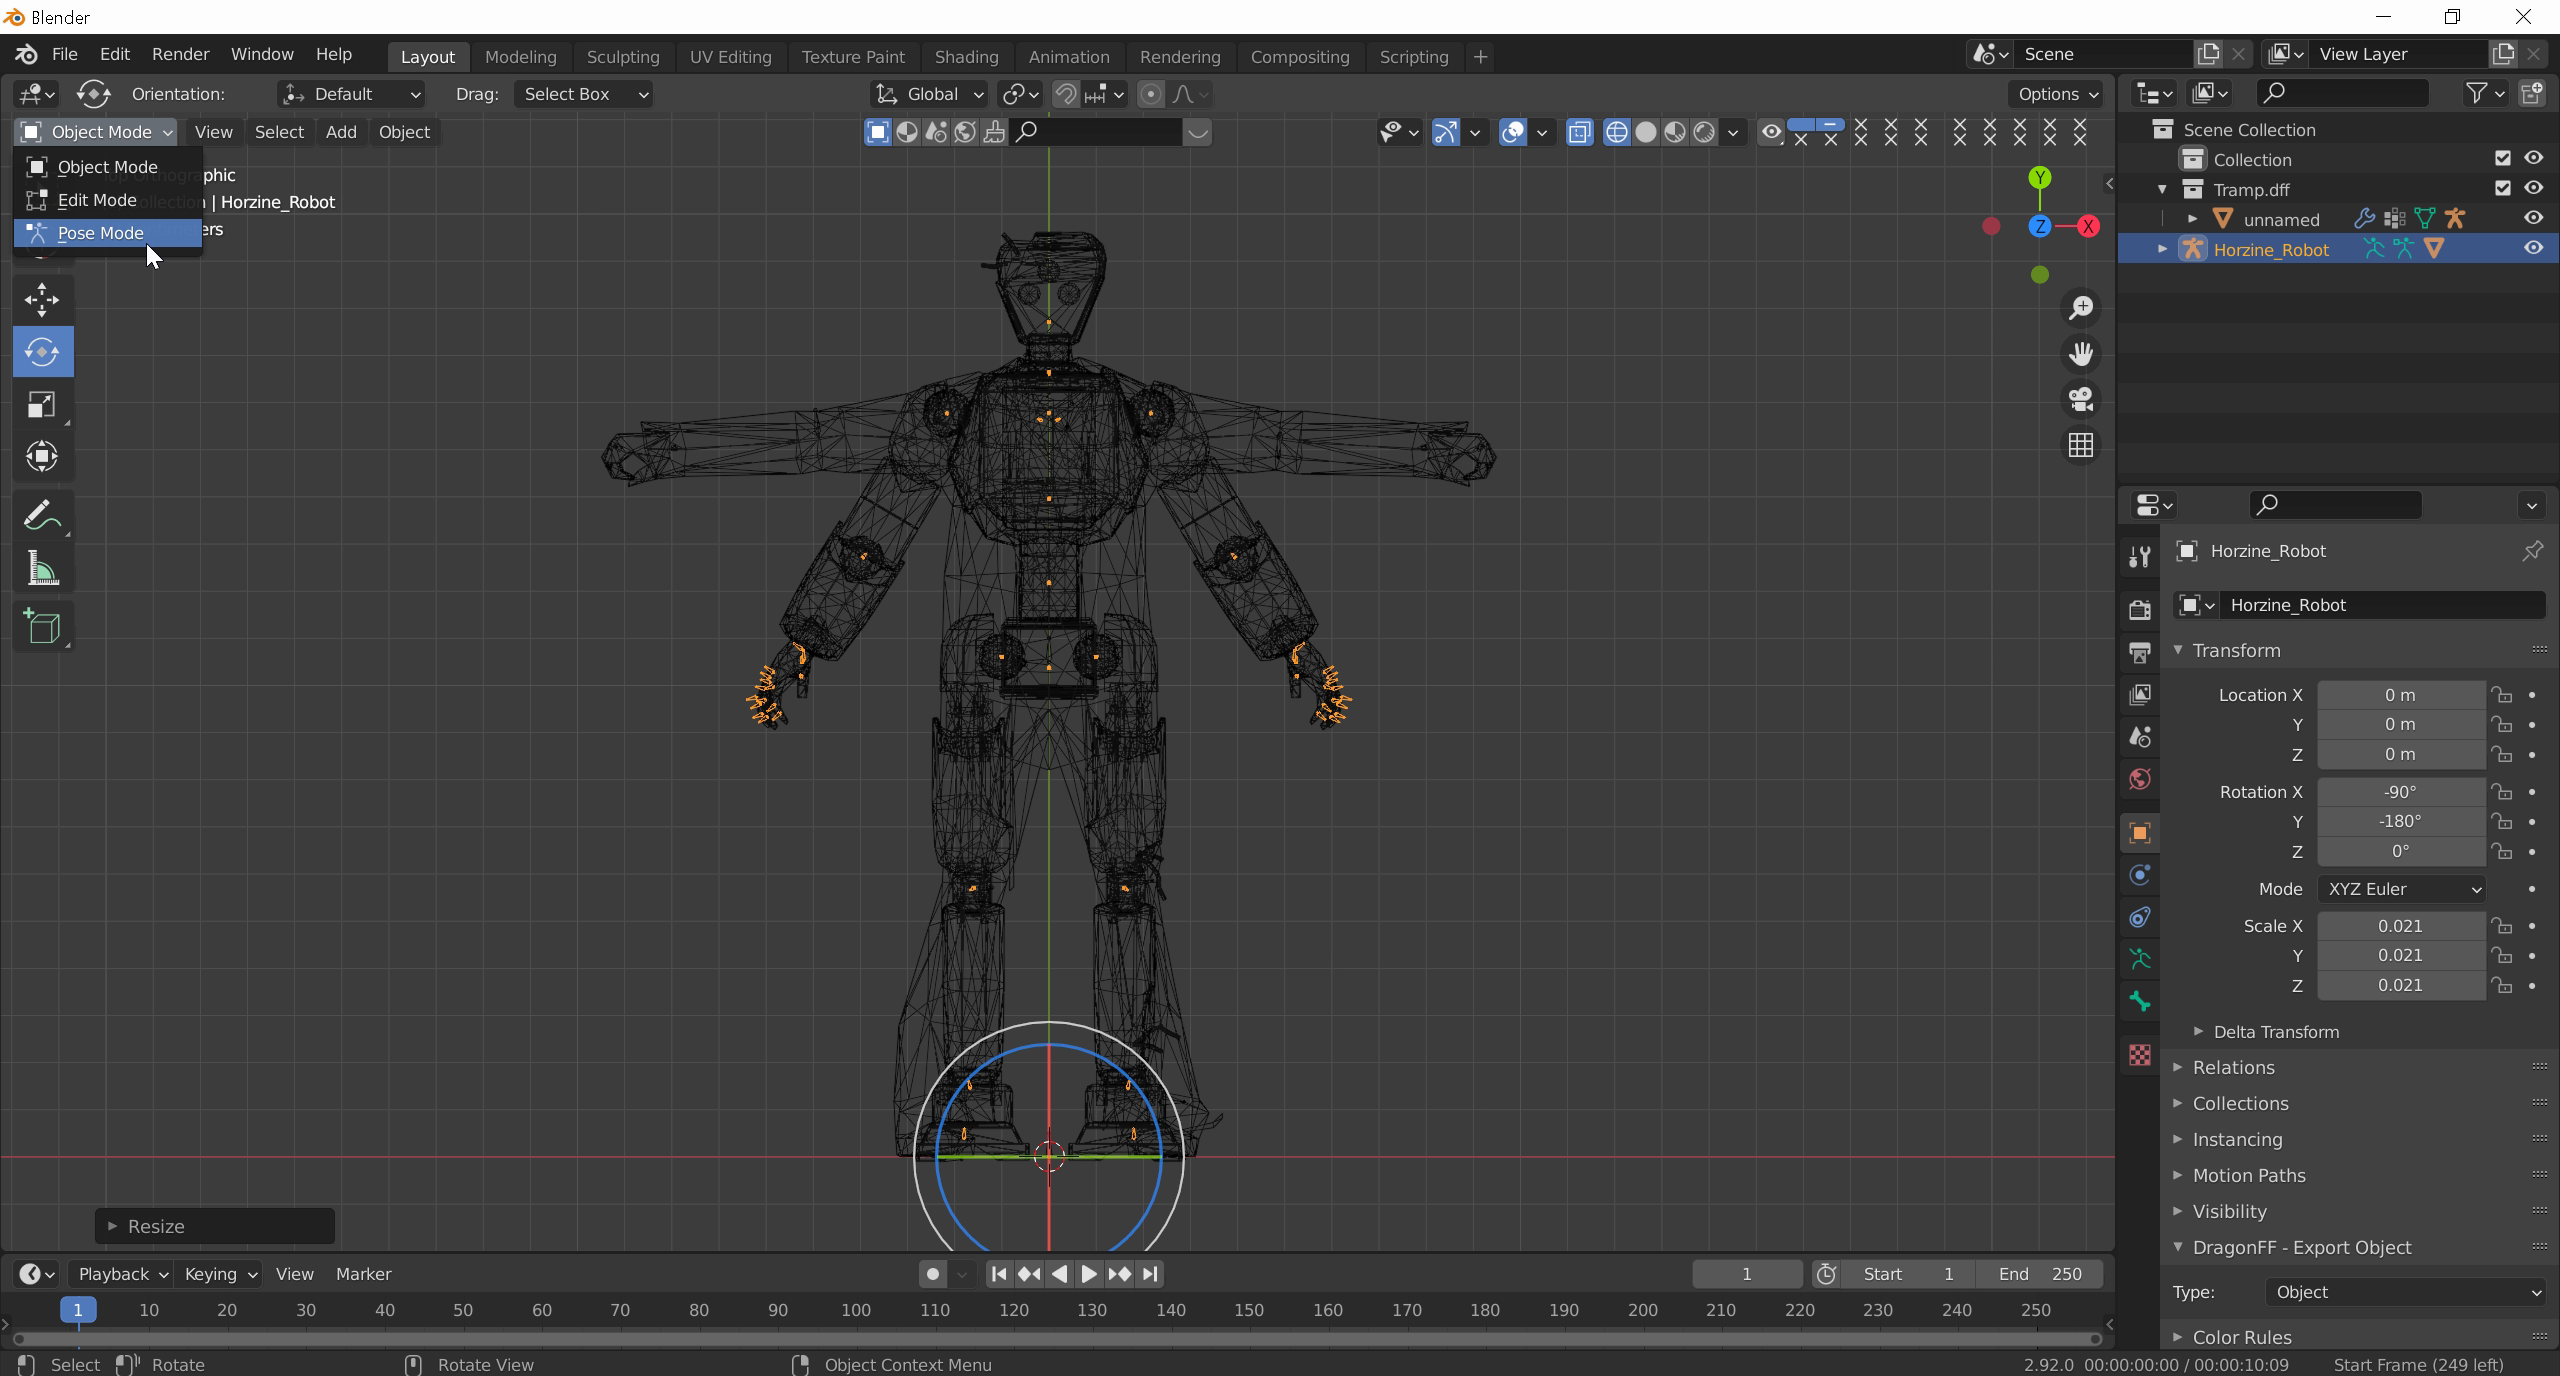Choose Pose Mode from the mode menu
The width and height of the screenshot is (2560, 1376).
tap(100, 233)
